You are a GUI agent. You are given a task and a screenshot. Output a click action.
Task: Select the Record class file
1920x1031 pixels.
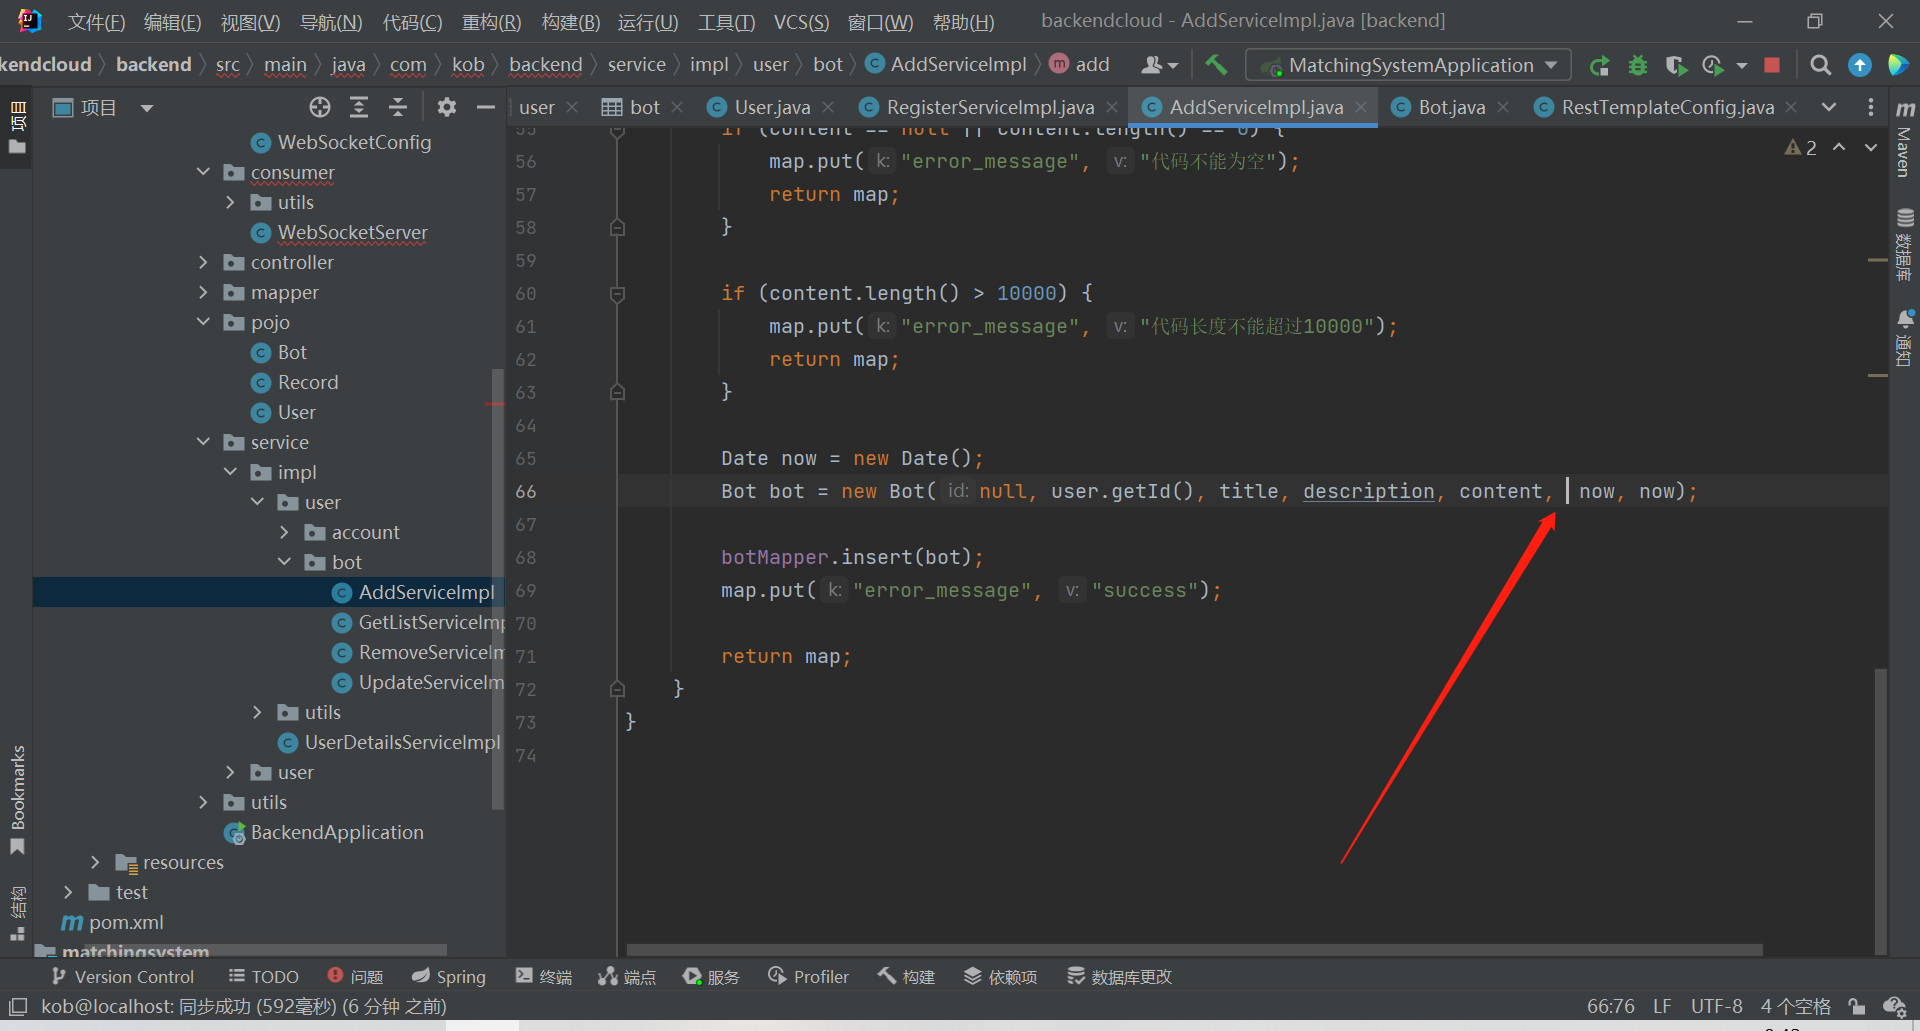click(x=295, y=382)
